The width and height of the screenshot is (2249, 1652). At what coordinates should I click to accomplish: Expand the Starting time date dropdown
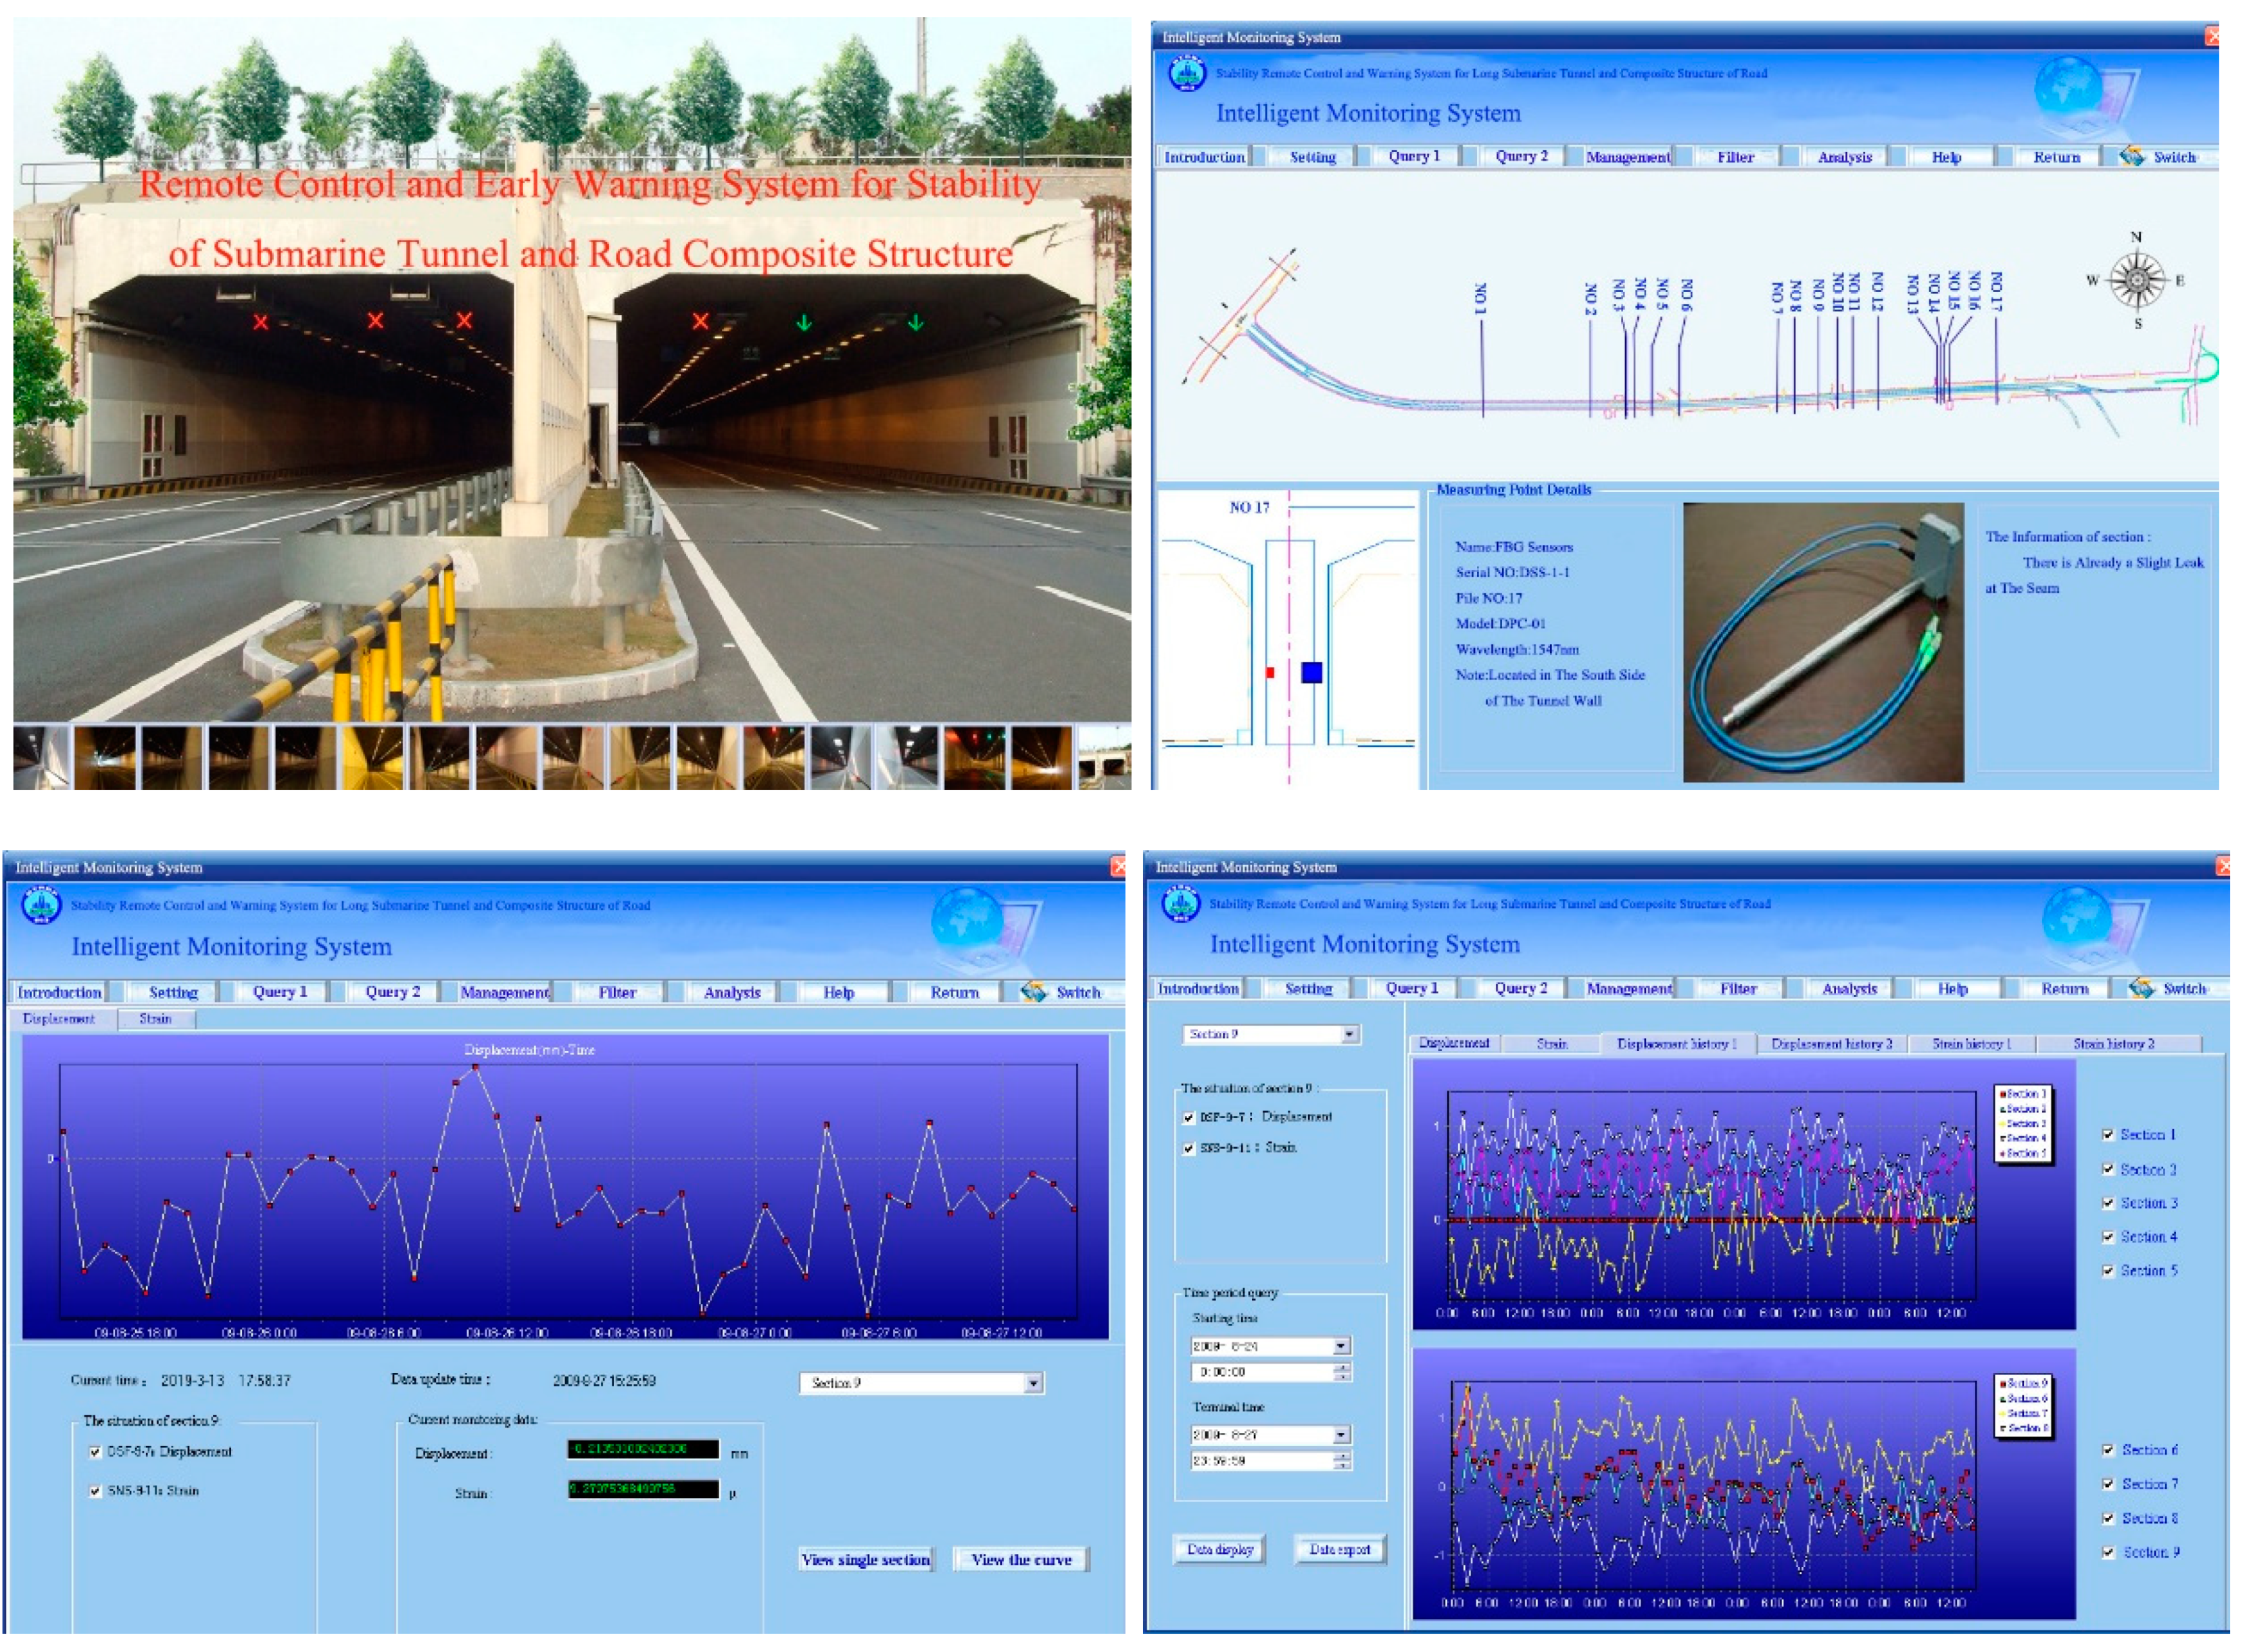pyautogui.click(x=1341, y=1346)
